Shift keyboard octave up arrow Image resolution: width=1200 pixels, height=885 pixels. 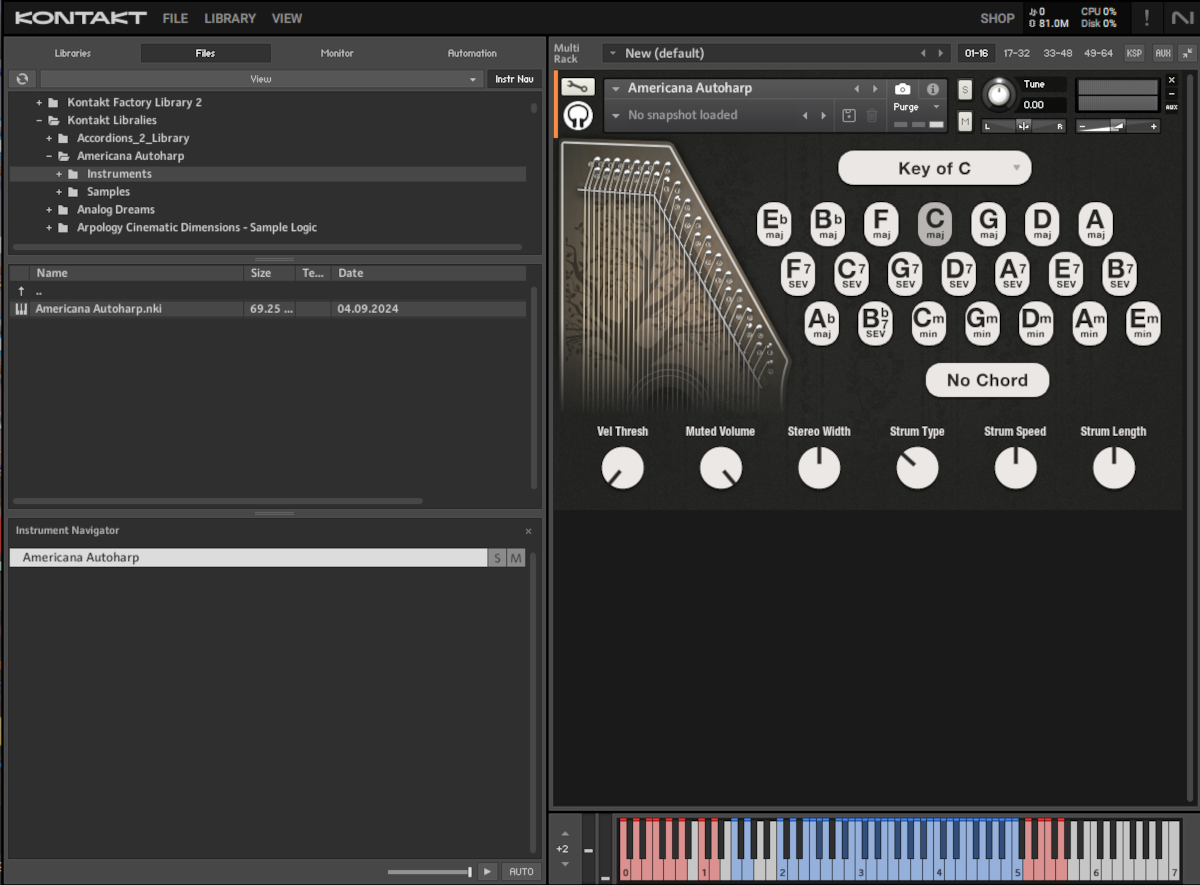pos(564,832)
